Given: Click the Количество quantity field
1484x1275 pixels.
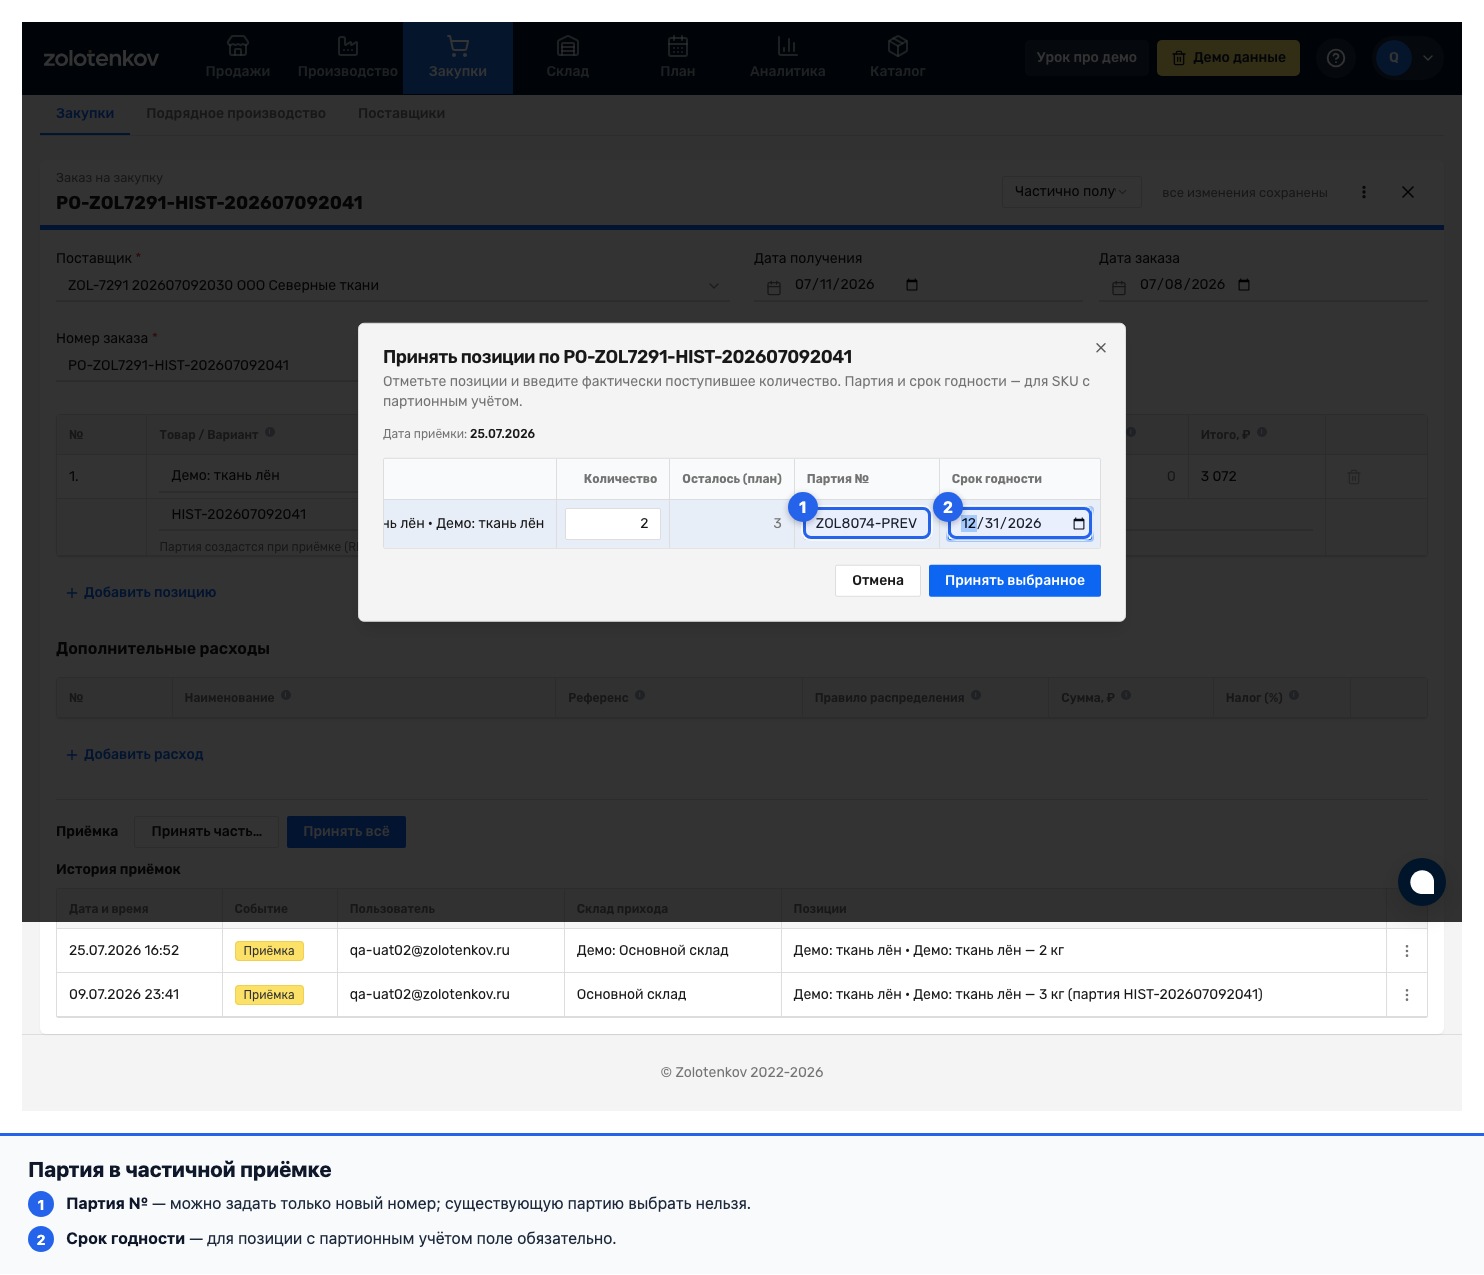Looking at the screenshot, I should coord(613,524).
